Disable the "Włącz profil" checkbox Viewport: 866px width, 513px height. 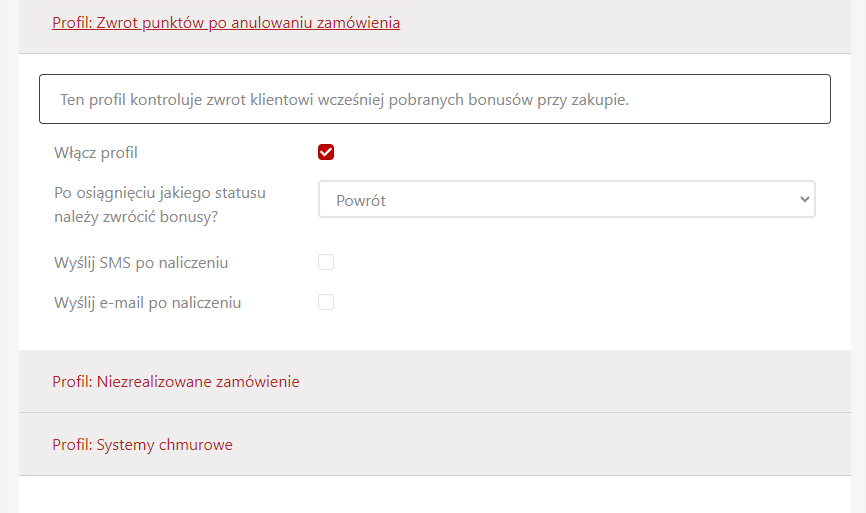coord(326,152)
